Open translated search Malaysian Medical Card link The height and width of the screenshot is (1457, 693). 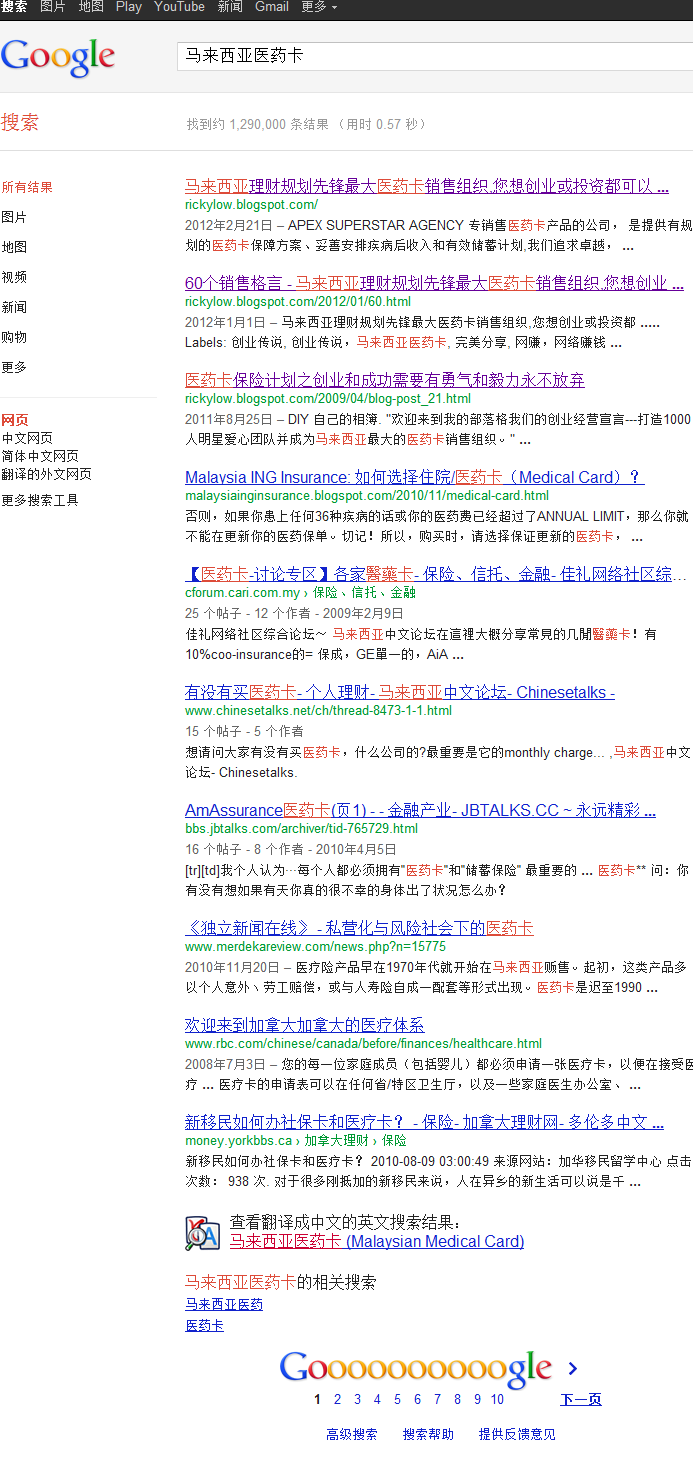tap(377, 1242)
